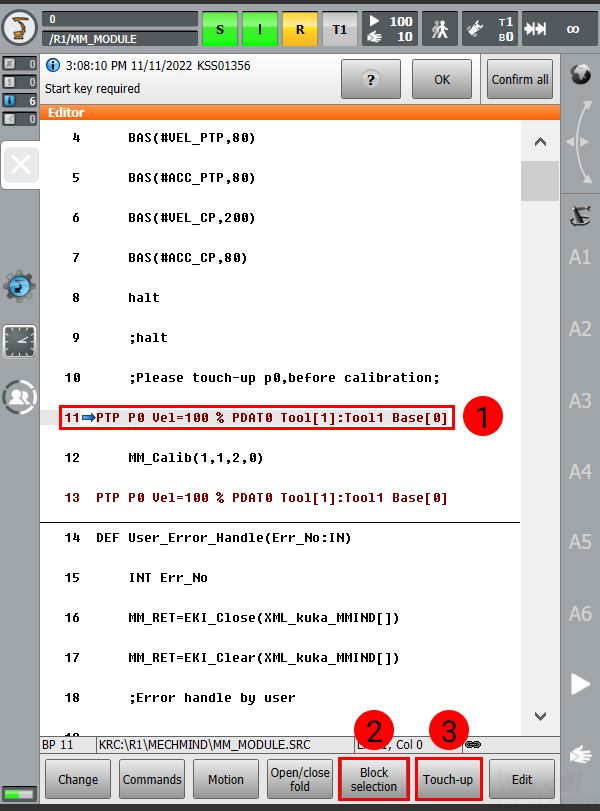Open the Edit menu

point(522,779)
